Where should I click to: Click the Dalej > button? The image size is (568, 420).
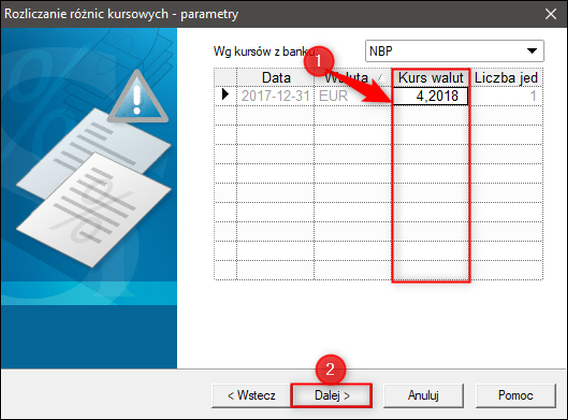point(331,395)
